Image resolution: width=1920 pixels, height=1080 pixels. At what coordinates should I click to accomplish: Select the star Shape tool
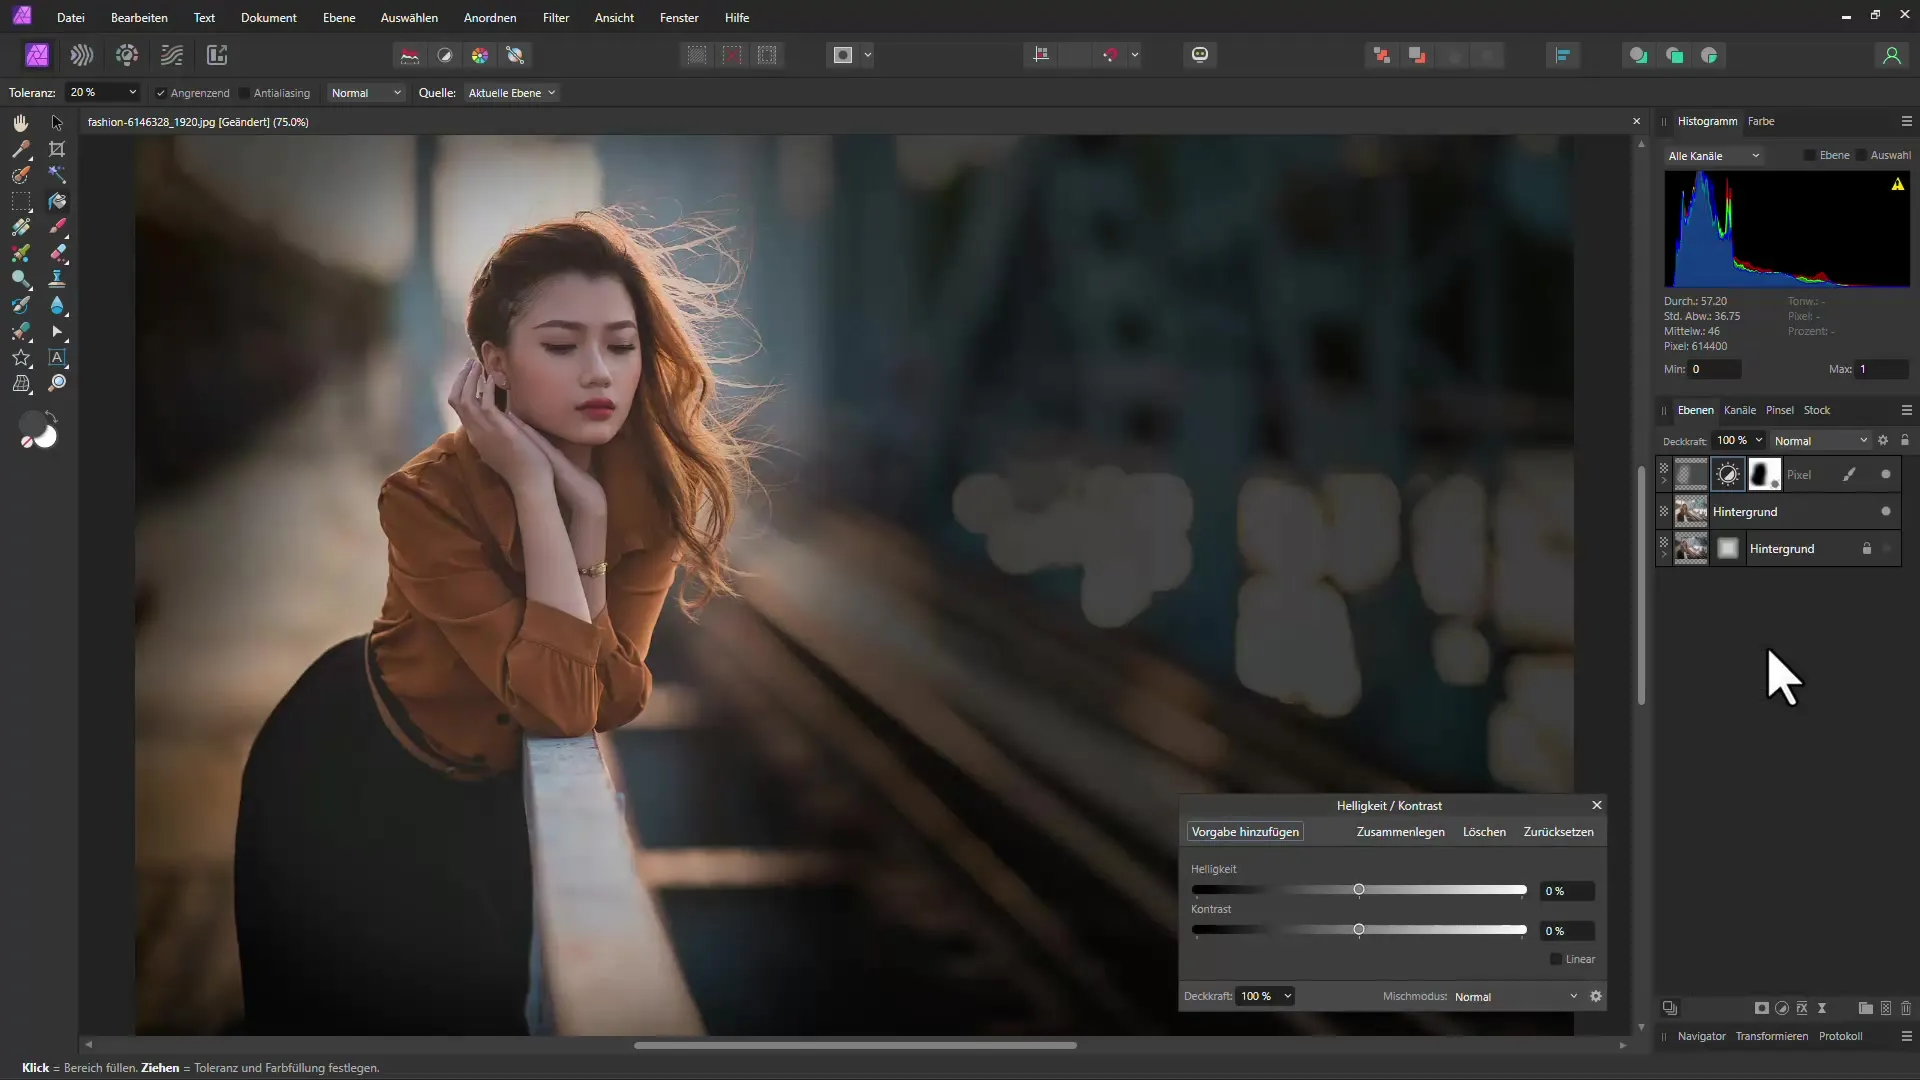[x=20, y=357]
